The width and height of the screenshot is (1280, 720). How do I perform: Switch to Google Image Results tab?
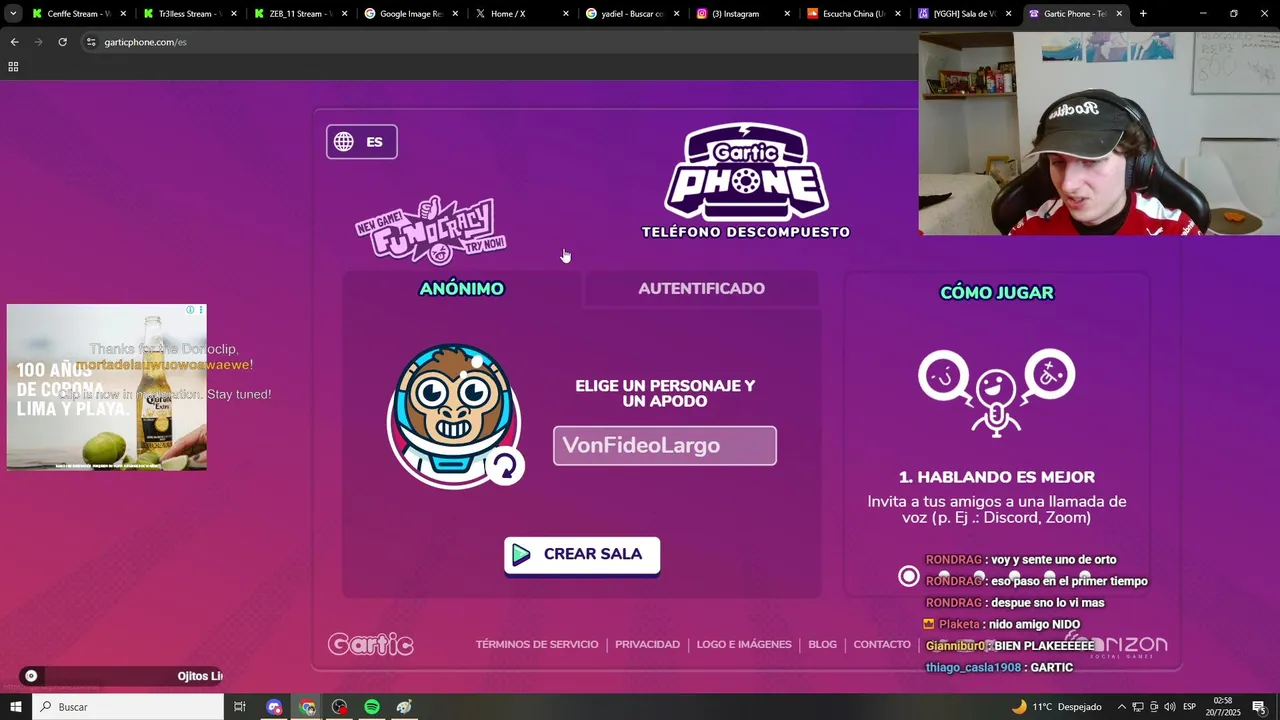[411, 14]
